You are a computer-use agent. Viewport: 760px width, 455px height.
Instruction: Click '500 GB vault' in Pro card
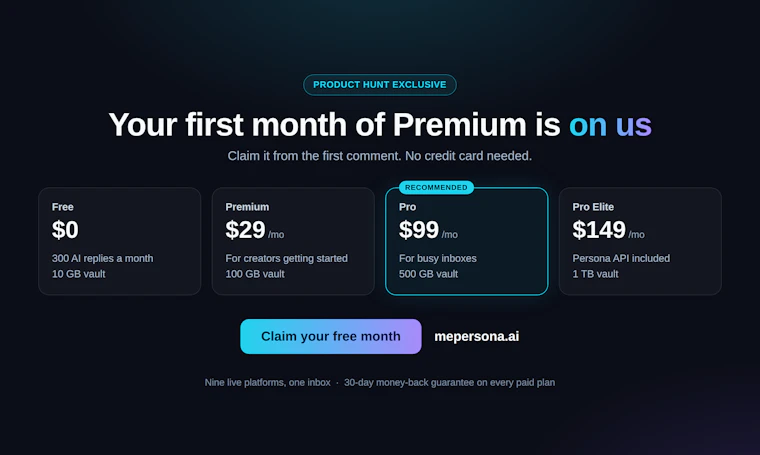(x=428, y=274)
